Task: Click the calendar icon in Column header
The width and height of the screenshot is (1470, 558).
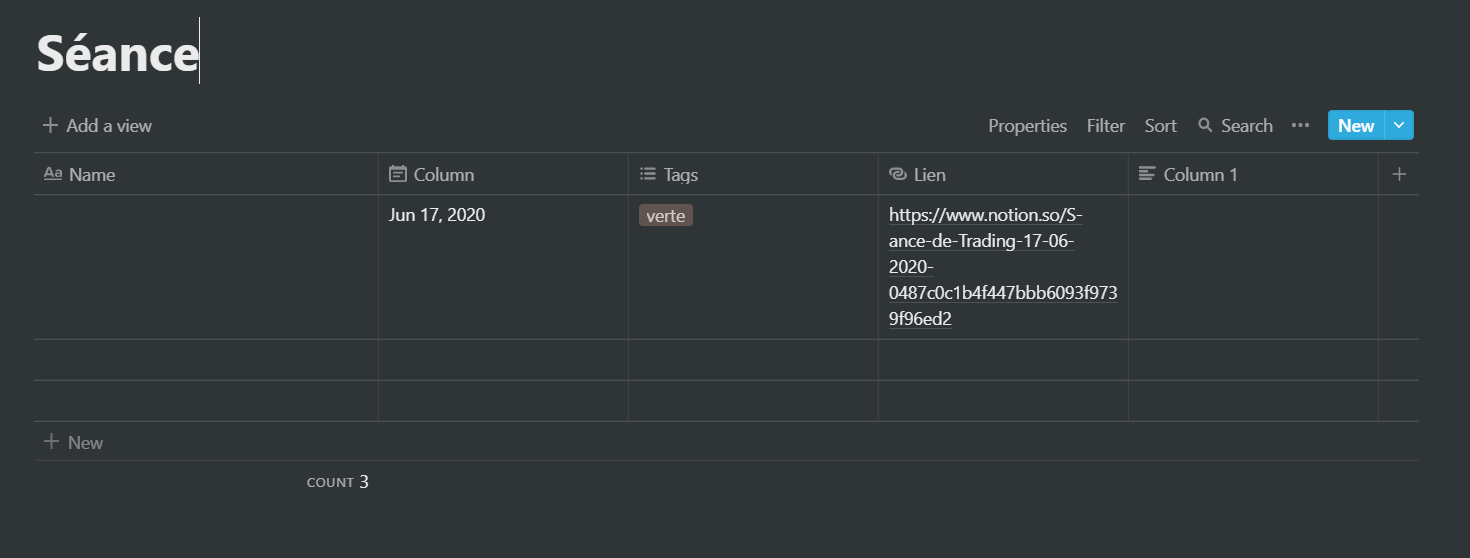Action: click(x=397, y=174)
